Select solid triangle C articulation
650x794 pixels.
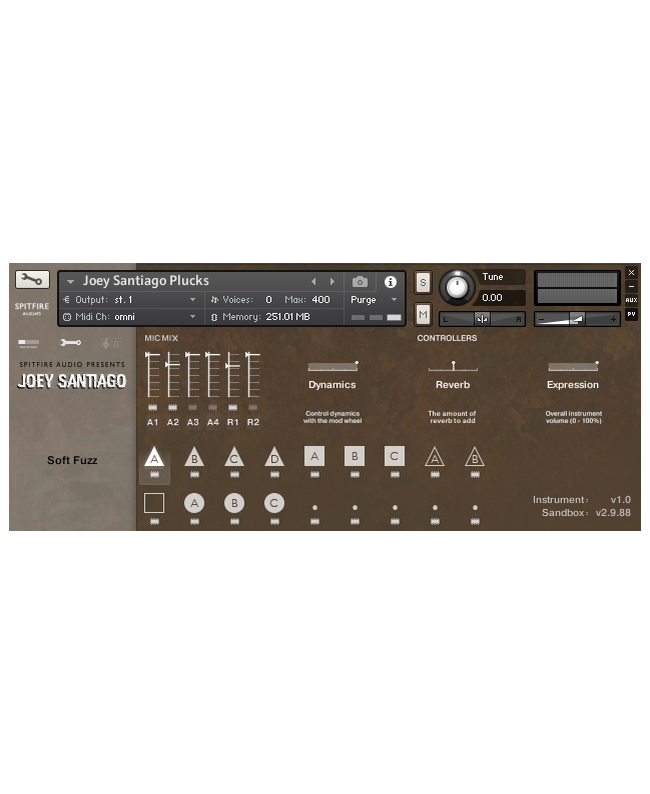234,457
